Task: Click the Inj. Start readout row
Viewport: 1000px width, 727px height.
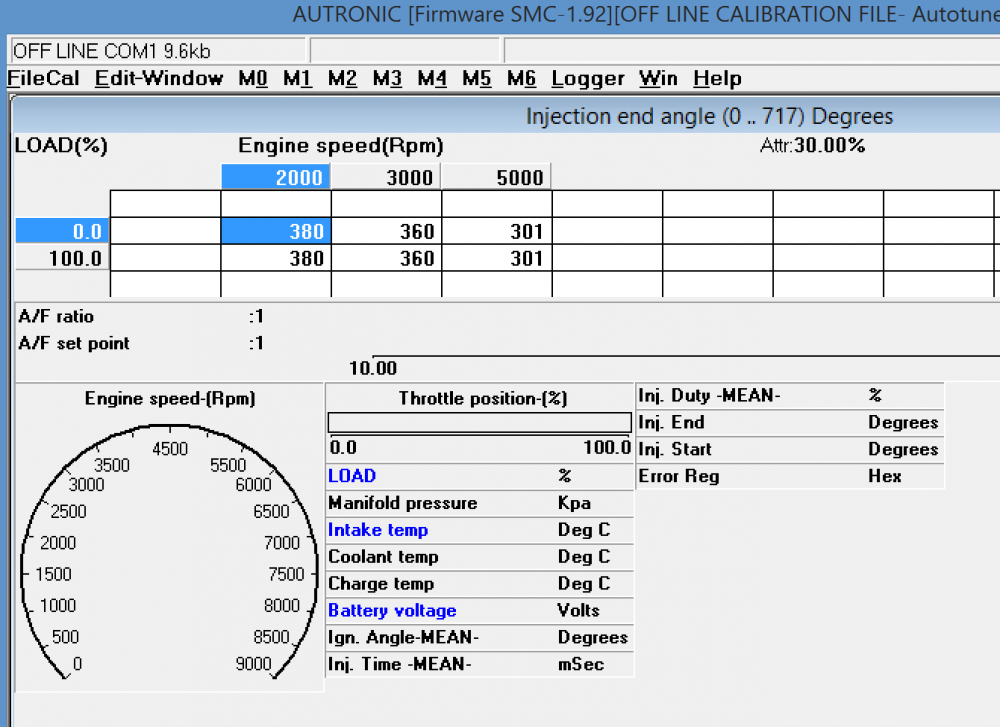Action: pyautogui.click(x=790, y=449)
